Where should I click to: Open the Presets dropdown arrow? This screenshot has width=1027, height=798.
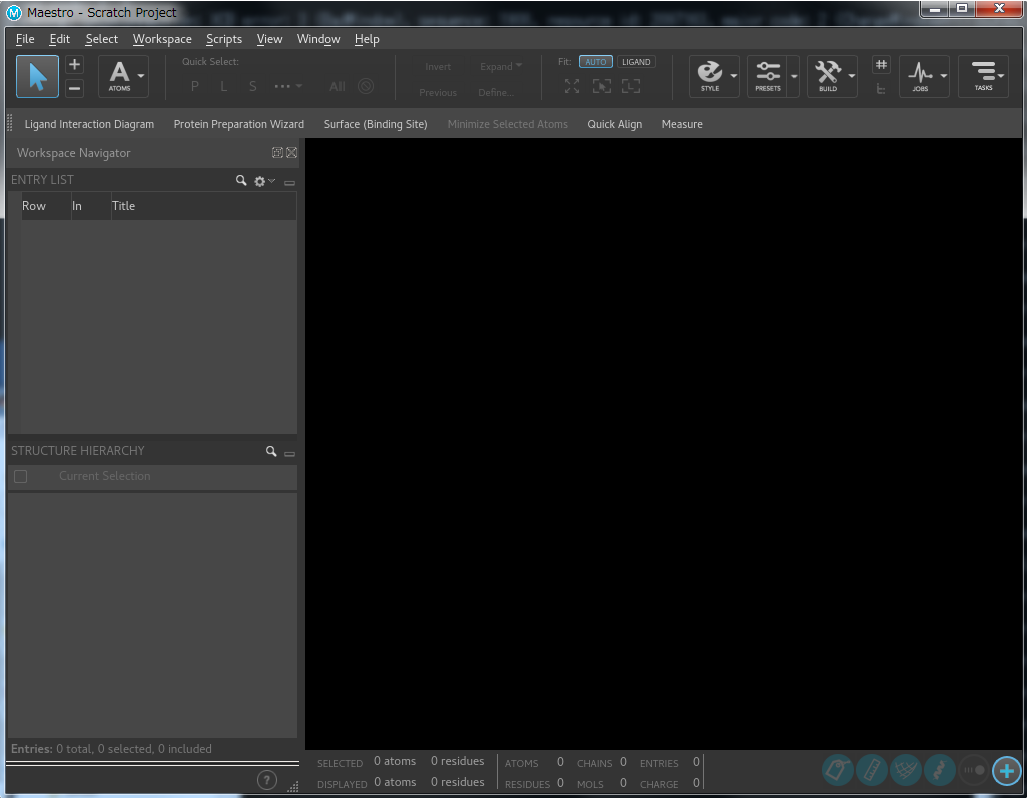click(x=794, y=76)
